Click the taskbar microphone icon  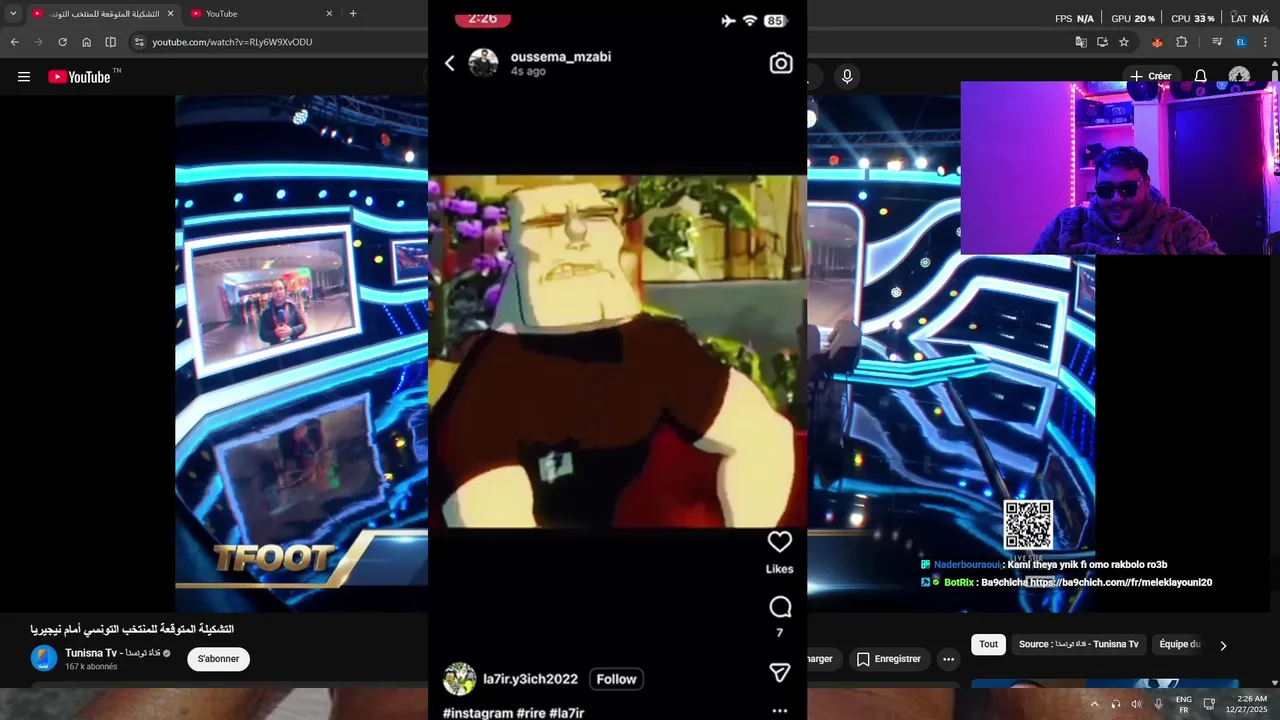tap(1158, 704)
